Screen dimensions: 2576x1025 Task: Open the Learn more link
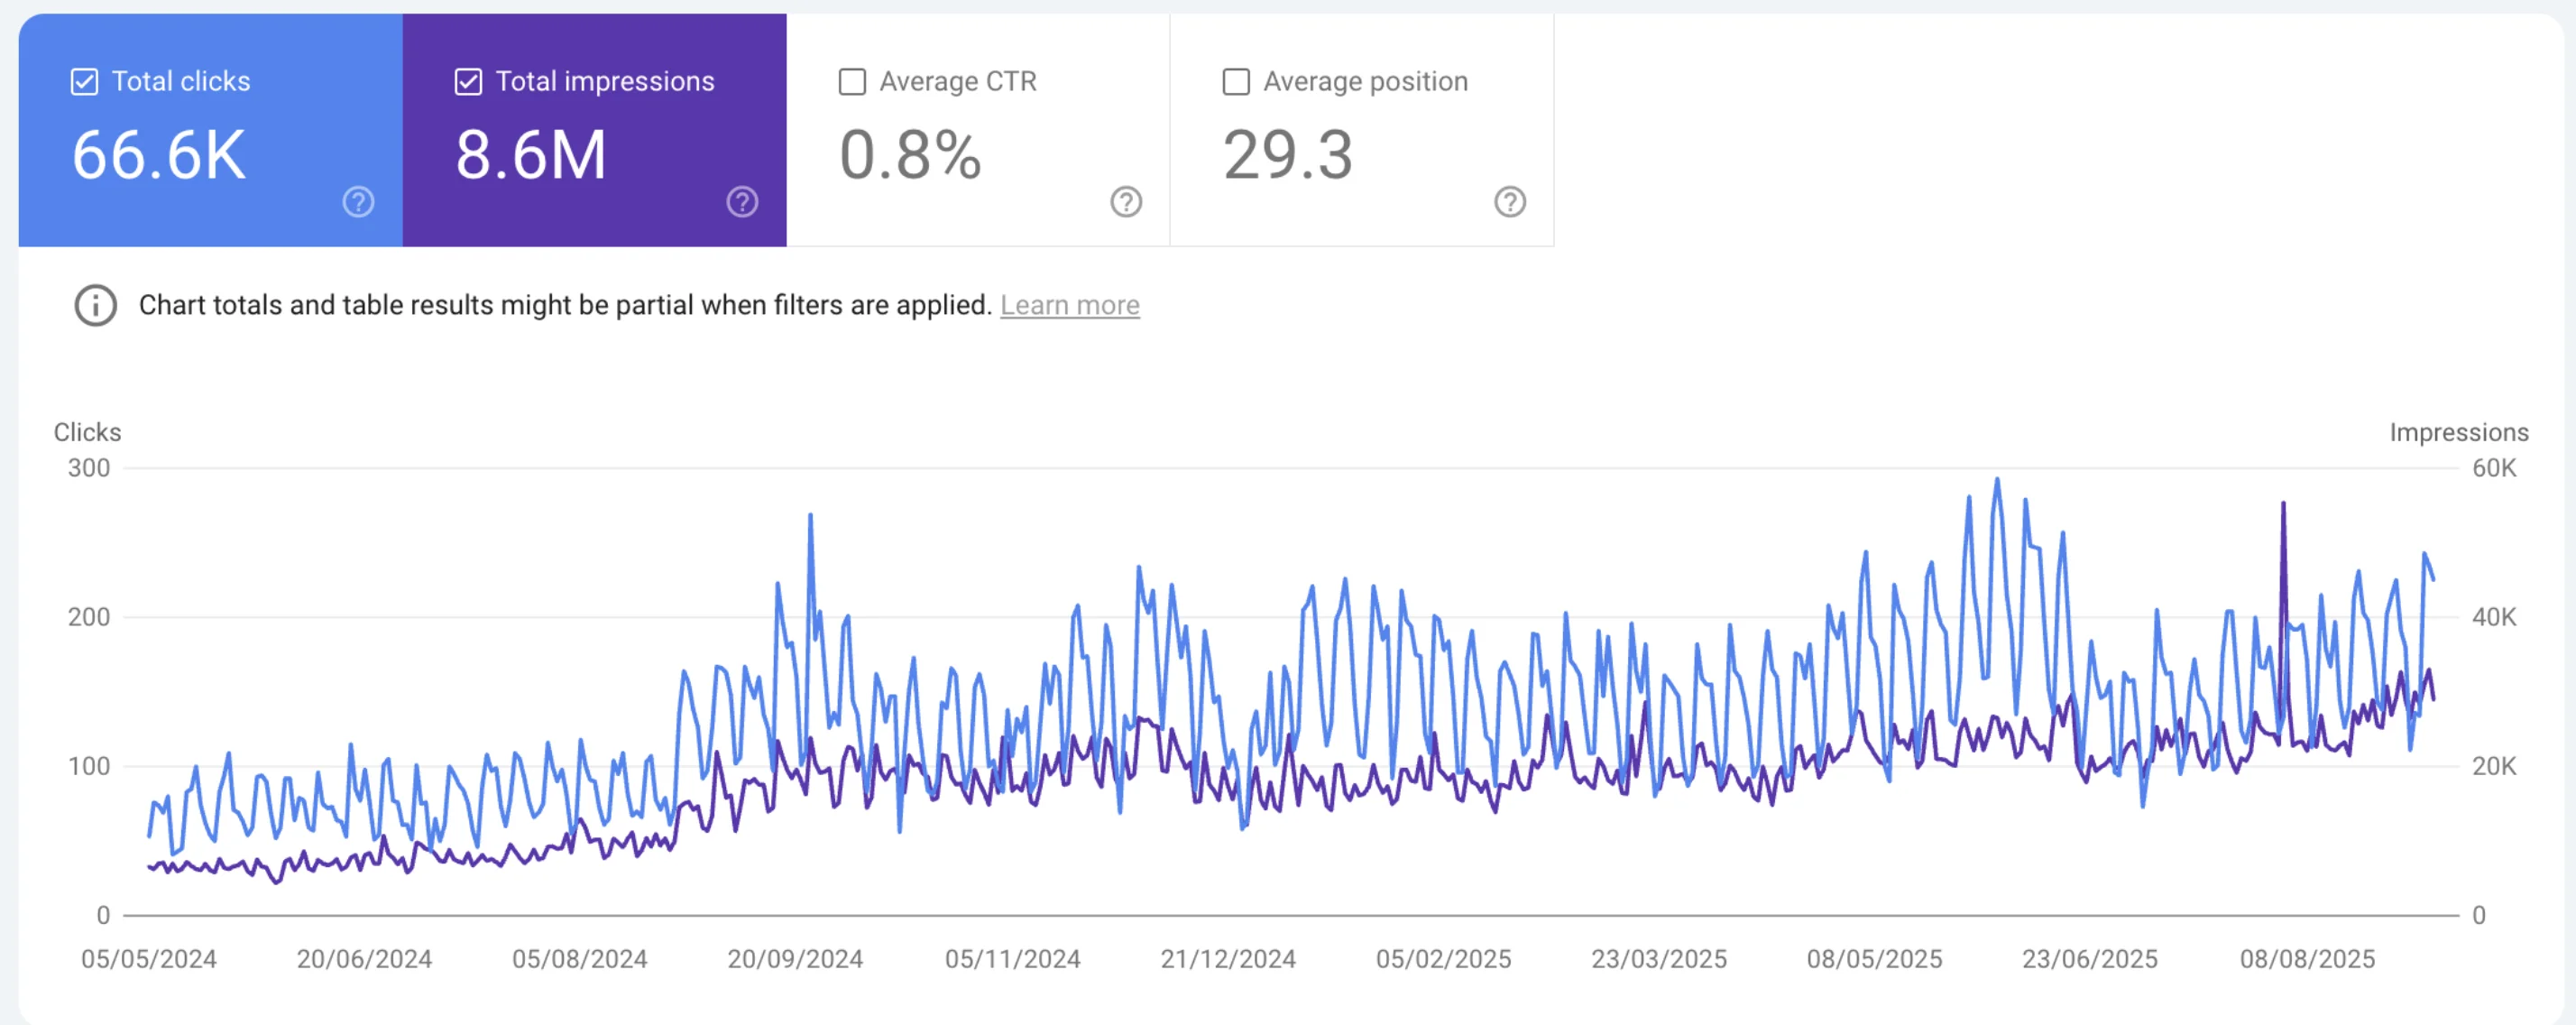[x=1070, y=305]
